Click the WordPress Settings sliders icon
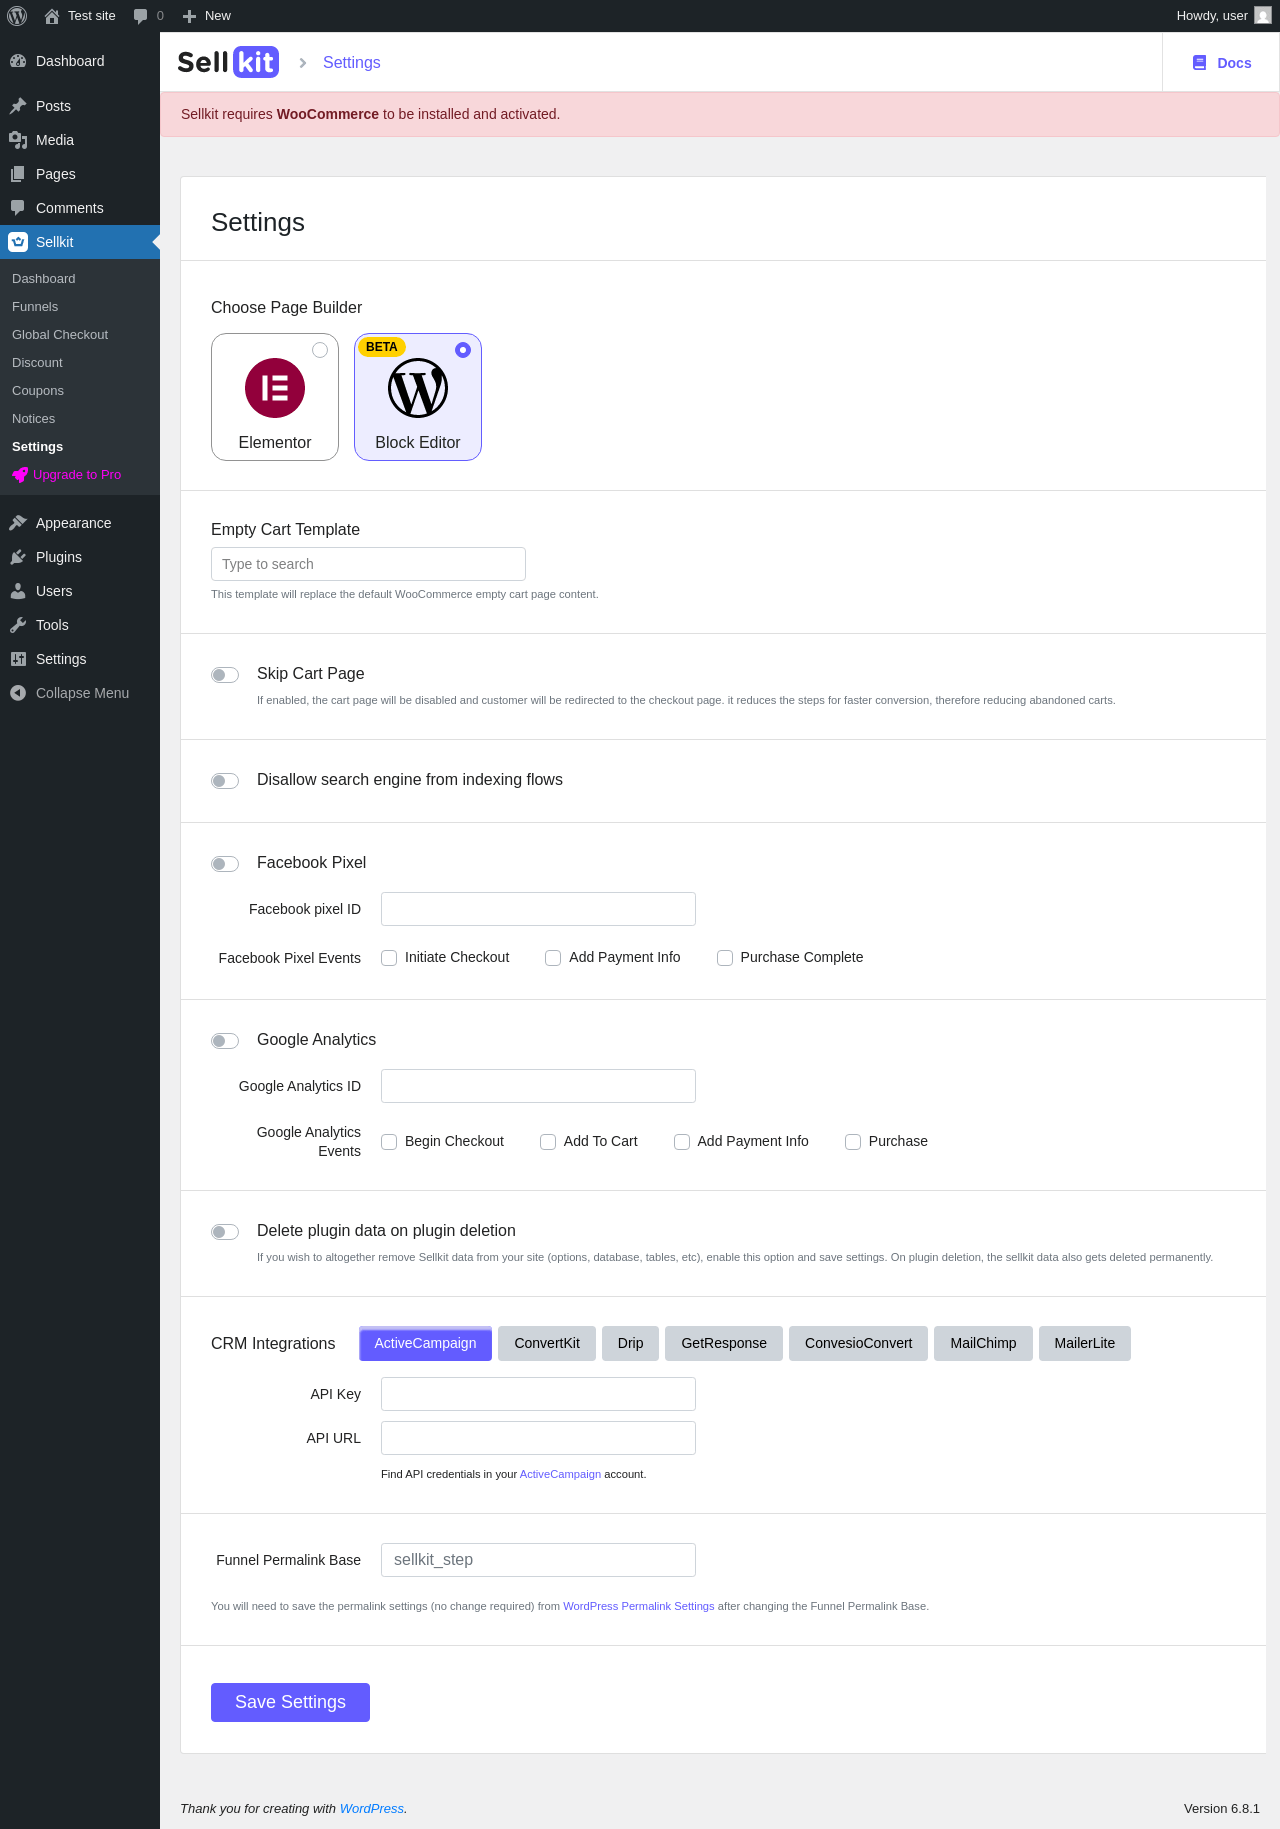The height and width of the screenshot is (1829, 1280). 18,659
